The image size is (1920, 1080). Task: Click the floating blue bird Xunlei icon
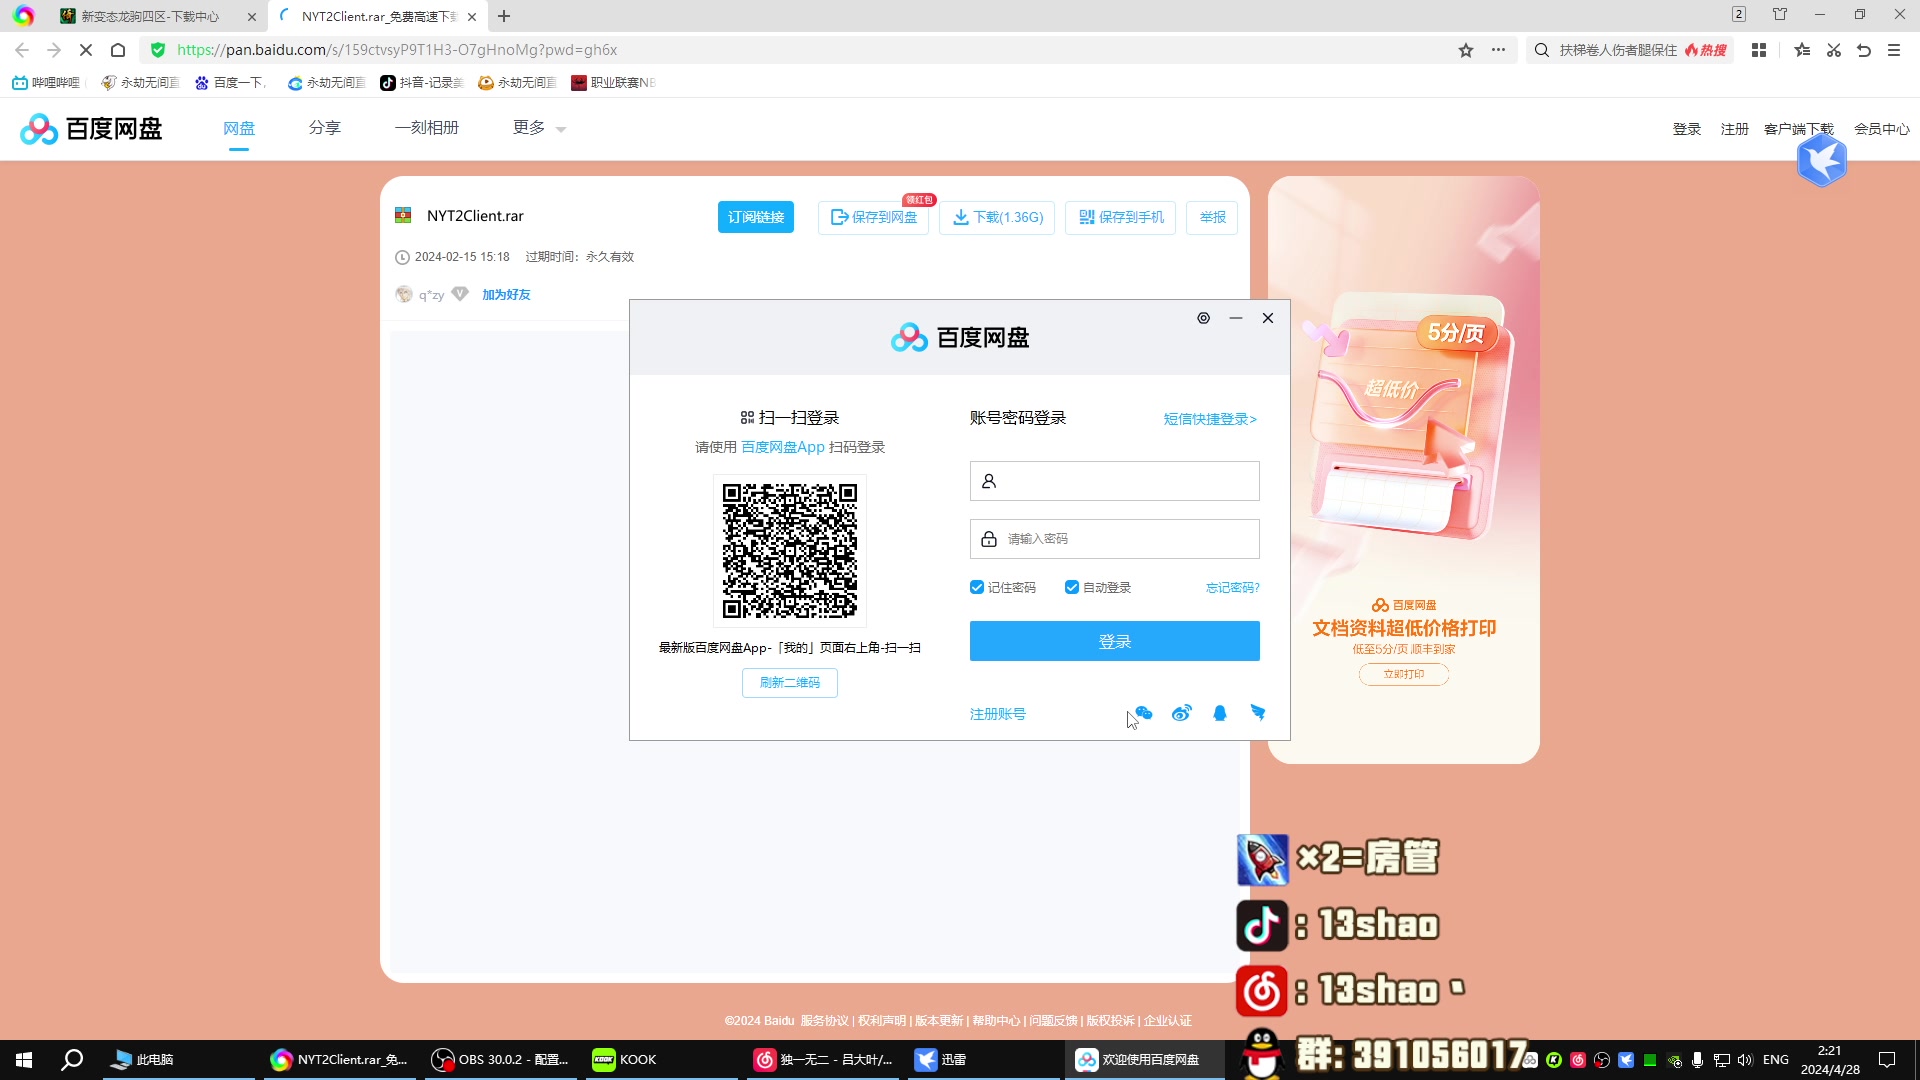pyautogui.click(x=1822, y=160)
